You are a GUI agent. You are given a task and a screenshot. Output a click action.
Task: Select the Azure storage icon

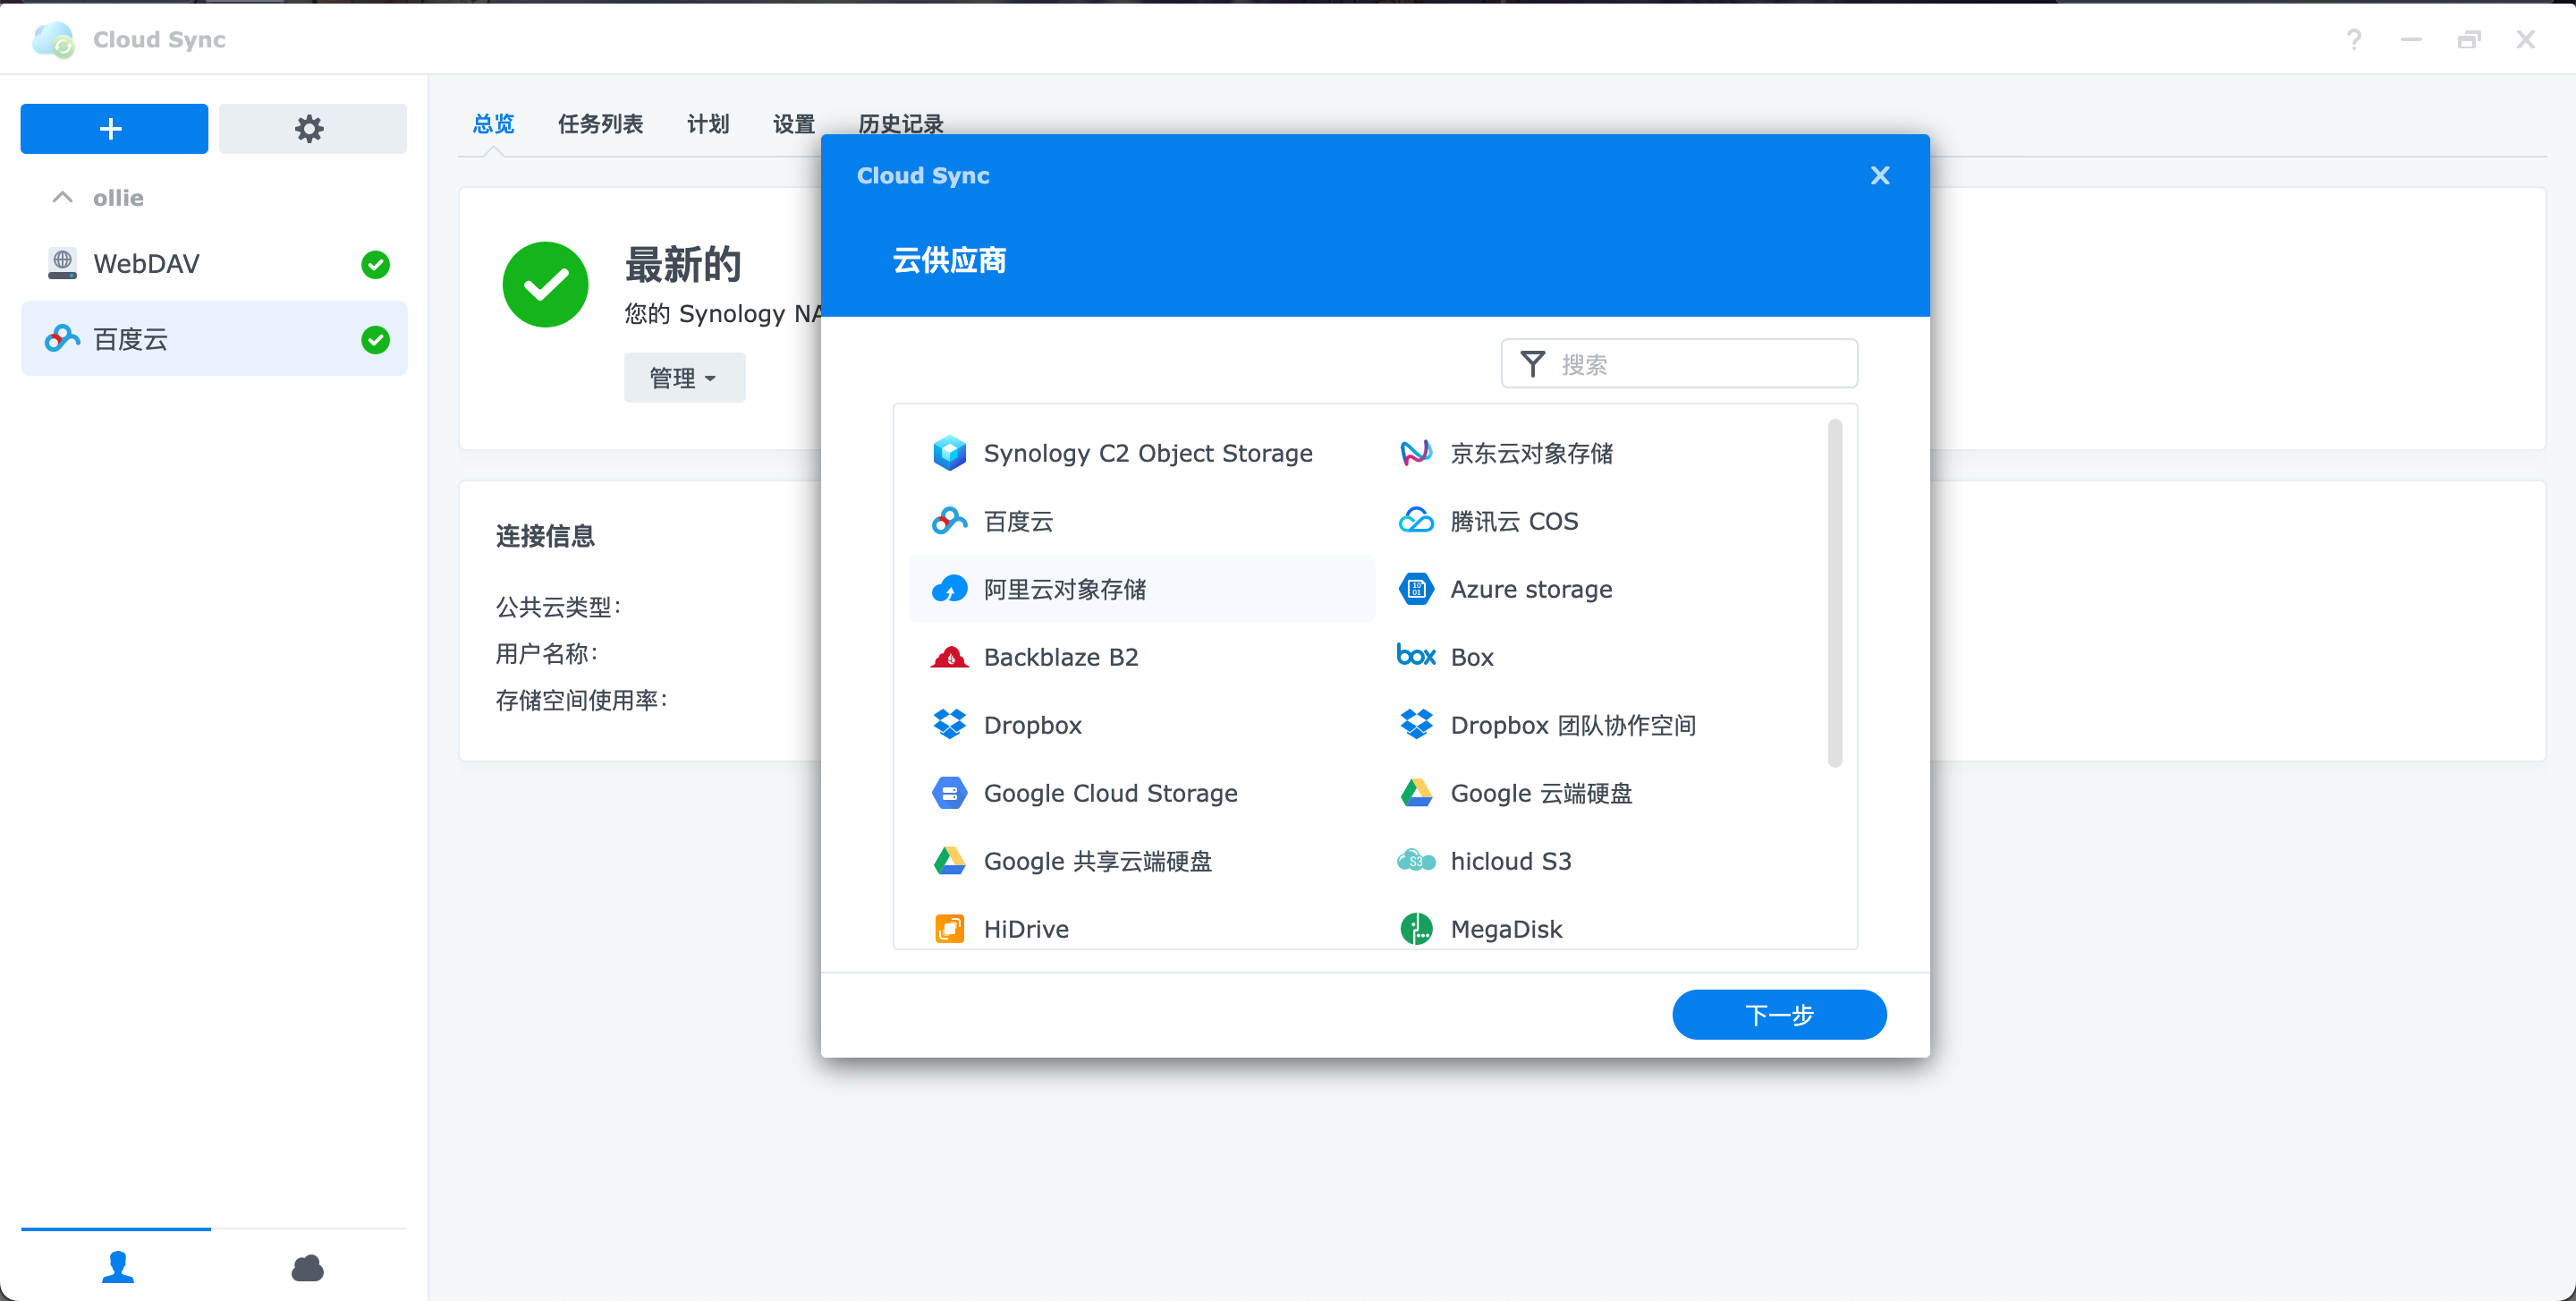pos(1416,589)
